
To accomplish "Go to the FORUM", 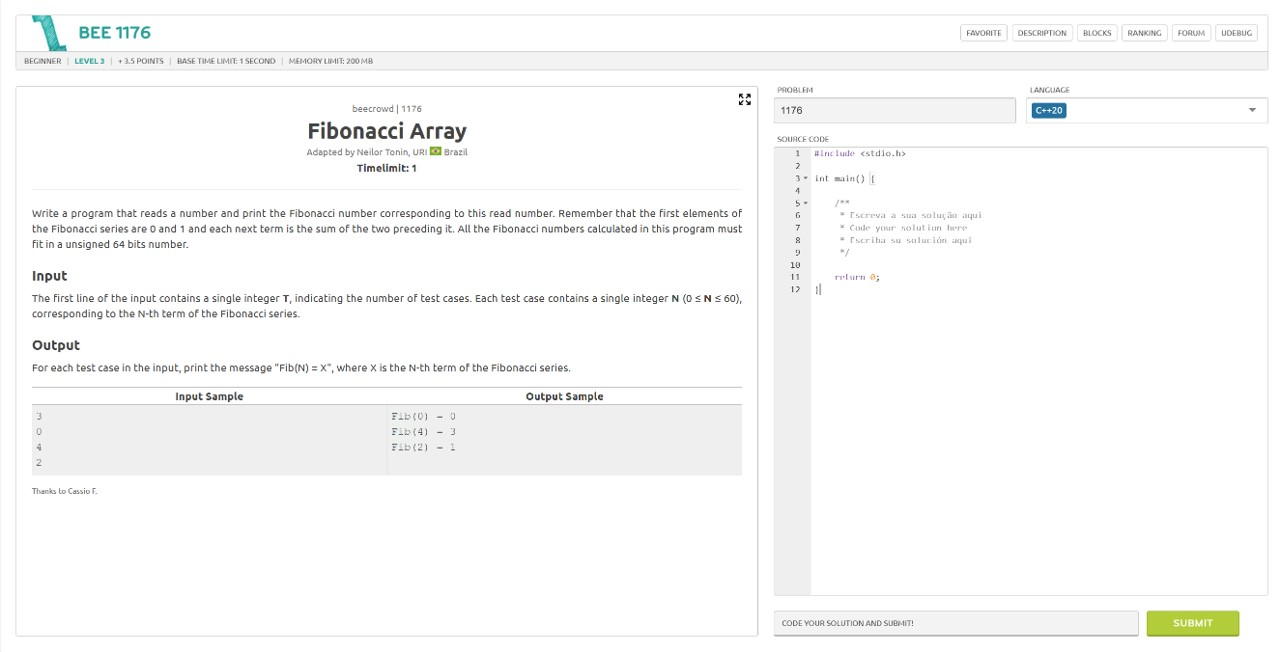I will [1191, 33].
